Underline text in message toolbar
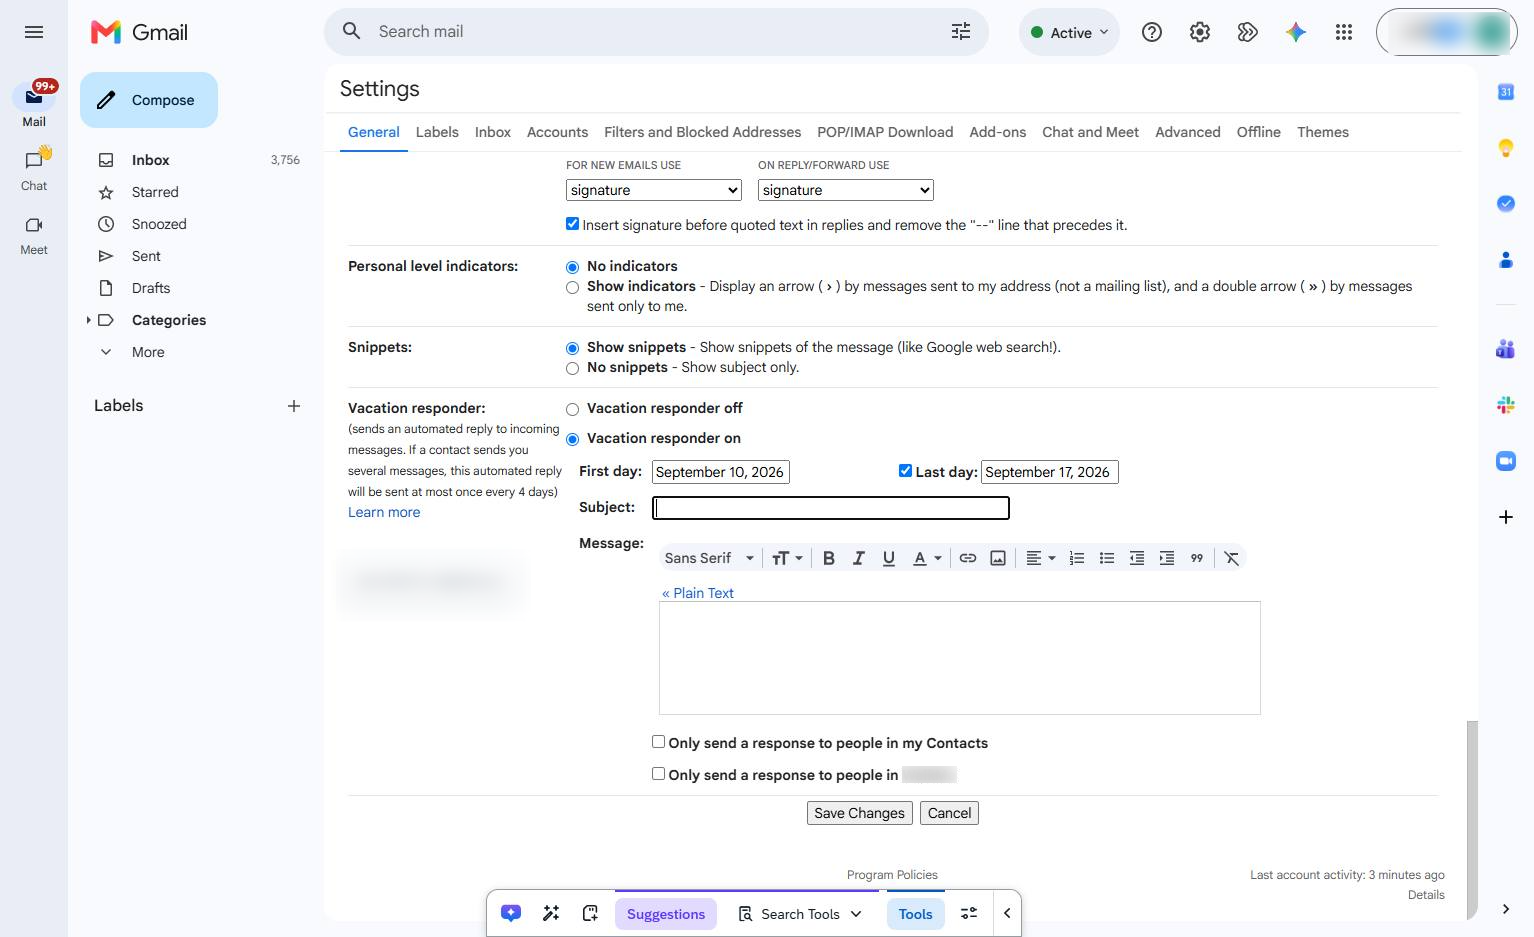The width and height of the screenshot is (1534, 937). point(888,558)
